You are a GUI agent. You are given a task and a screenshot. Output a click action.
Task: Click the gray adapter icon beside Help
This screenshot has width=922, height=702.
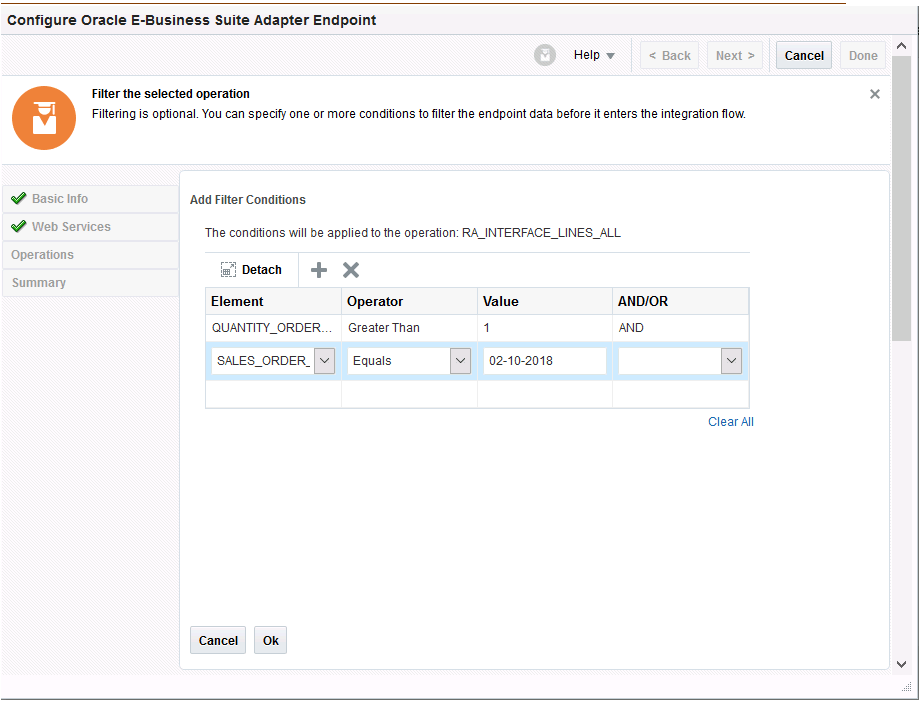click(545, 55)
